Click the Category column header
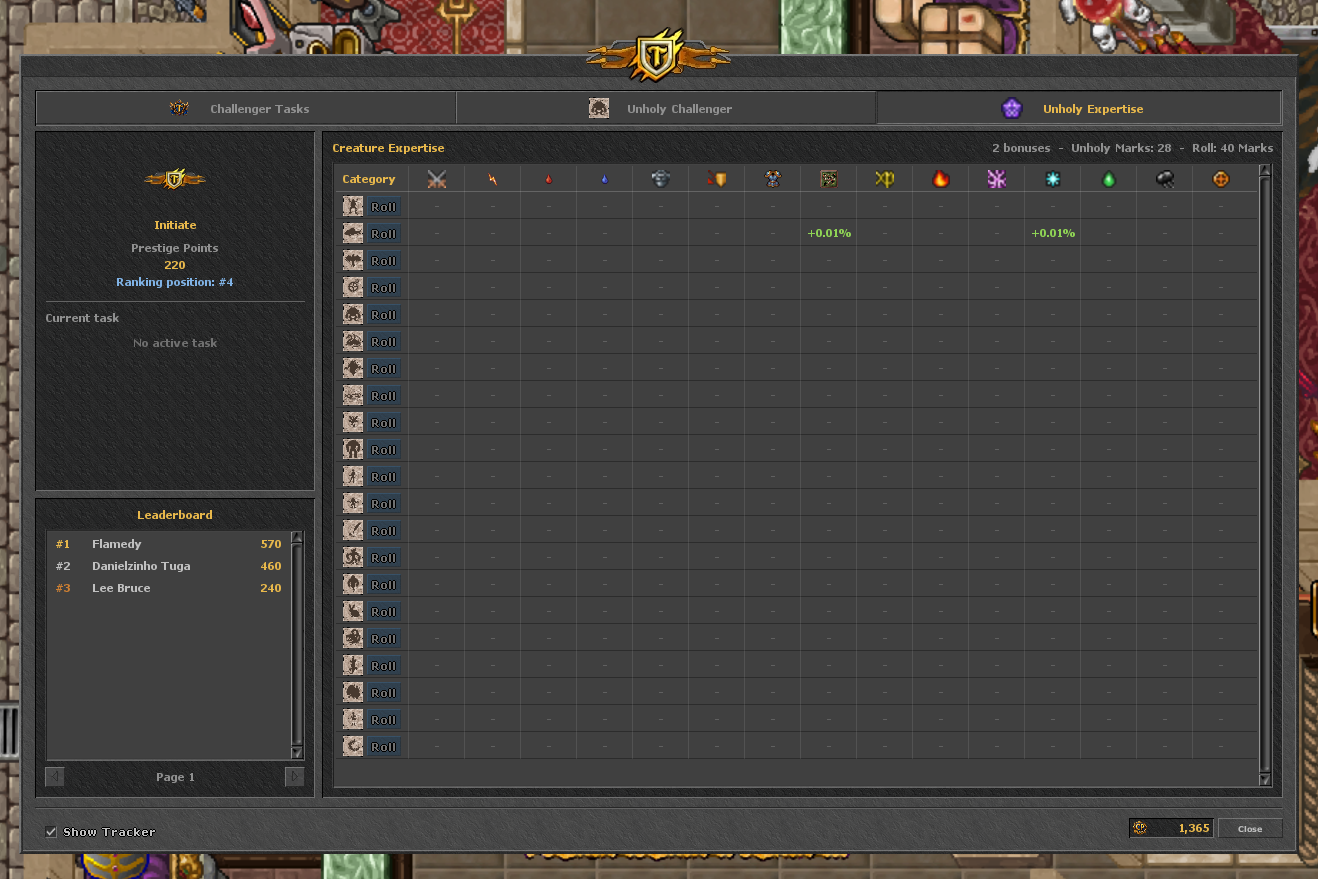The width and height of the screenshot is (1318, 879). tap(369, 179)
